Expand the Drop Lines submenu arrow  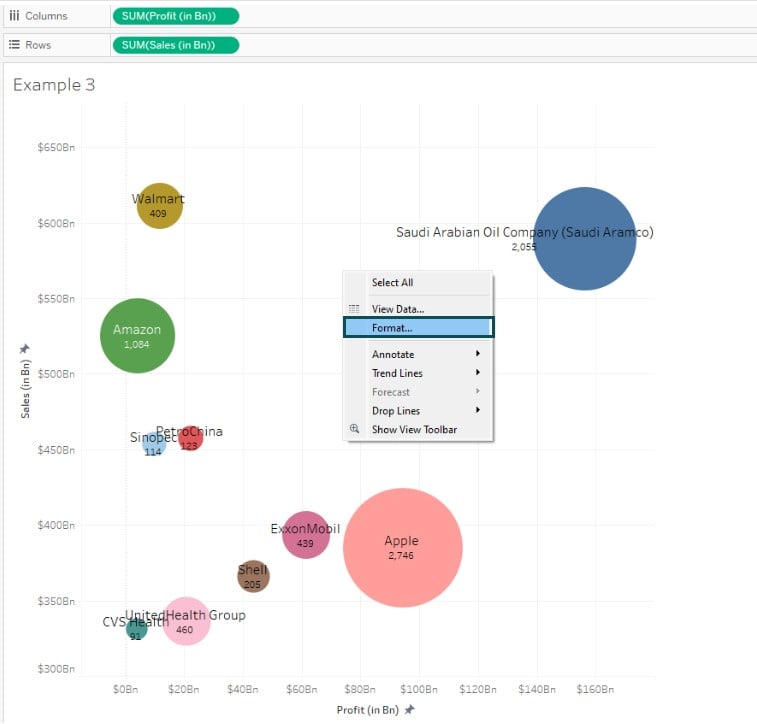(x=477, y=410)
